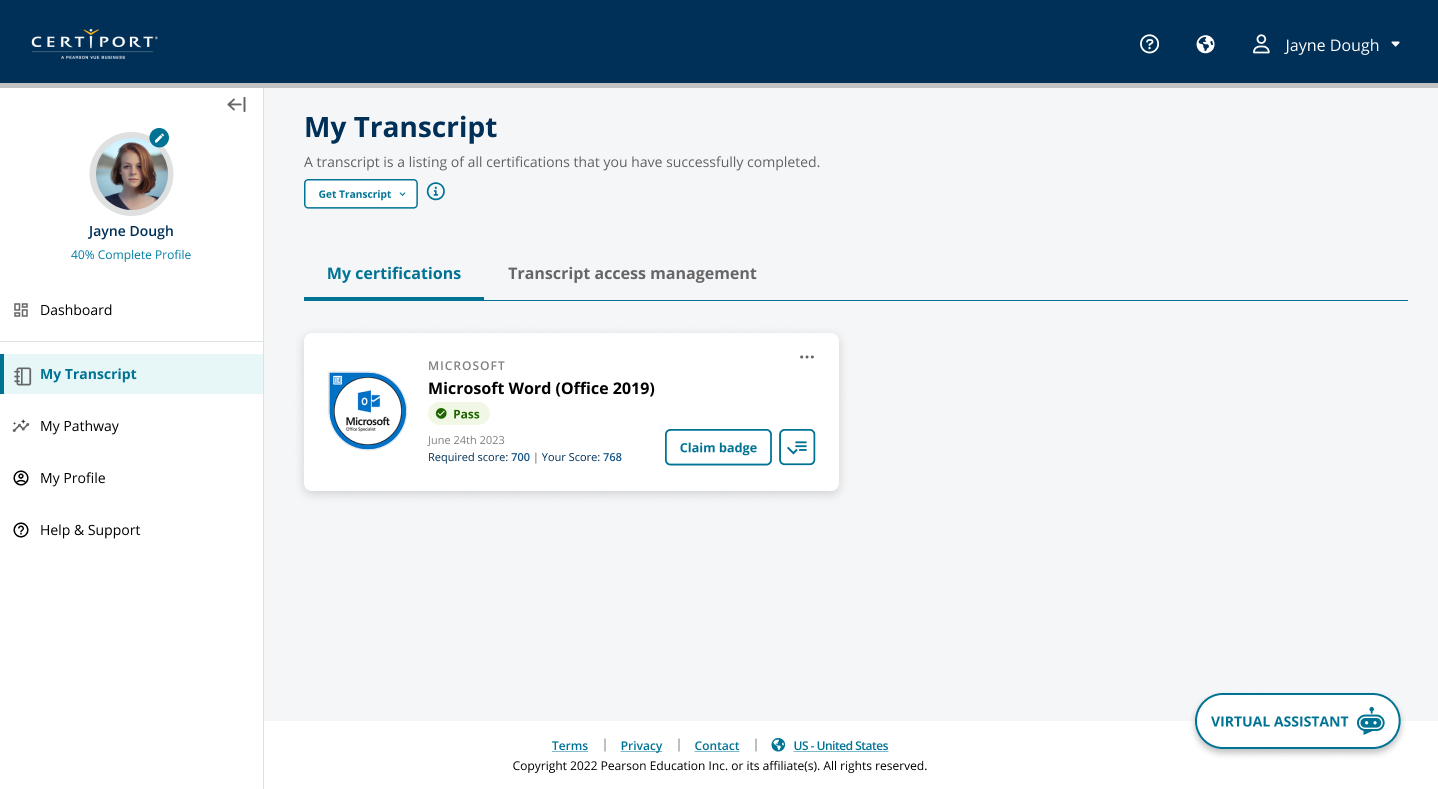Switch to Transcript access management tab
Screen dimensions: 1438x789
tap(632, 273)
